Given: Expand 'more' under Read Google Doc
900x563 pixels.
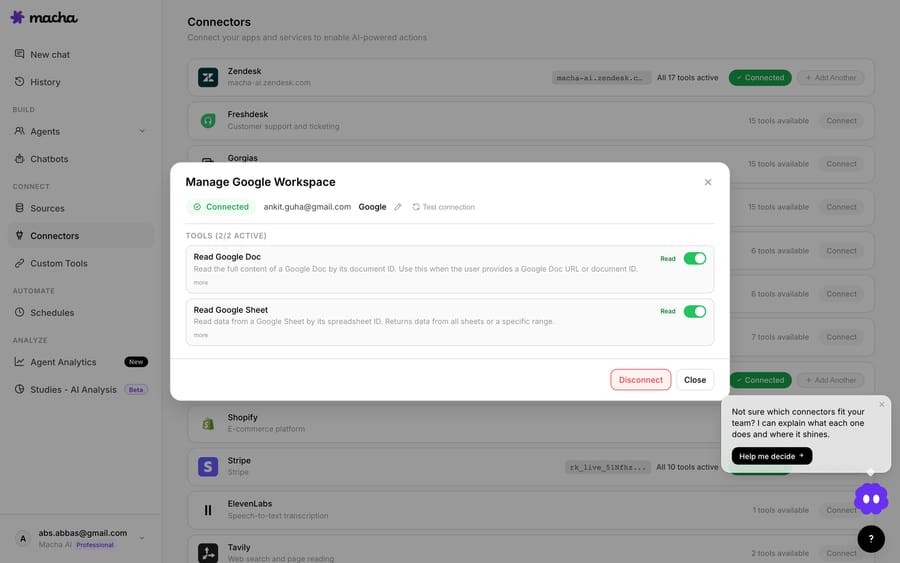Looking at the screenshot, I should click(x=201, y=282).
